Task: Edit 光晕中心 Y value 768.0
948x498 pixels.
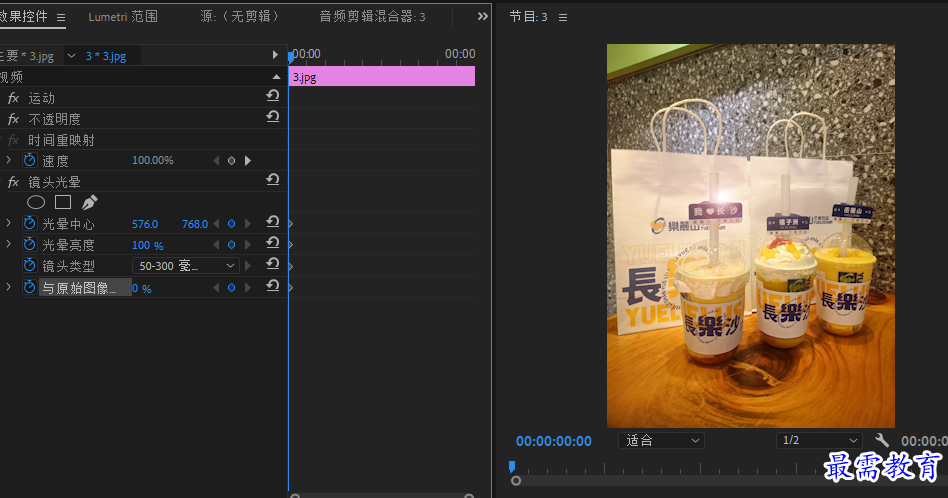Action: [195, 224]
